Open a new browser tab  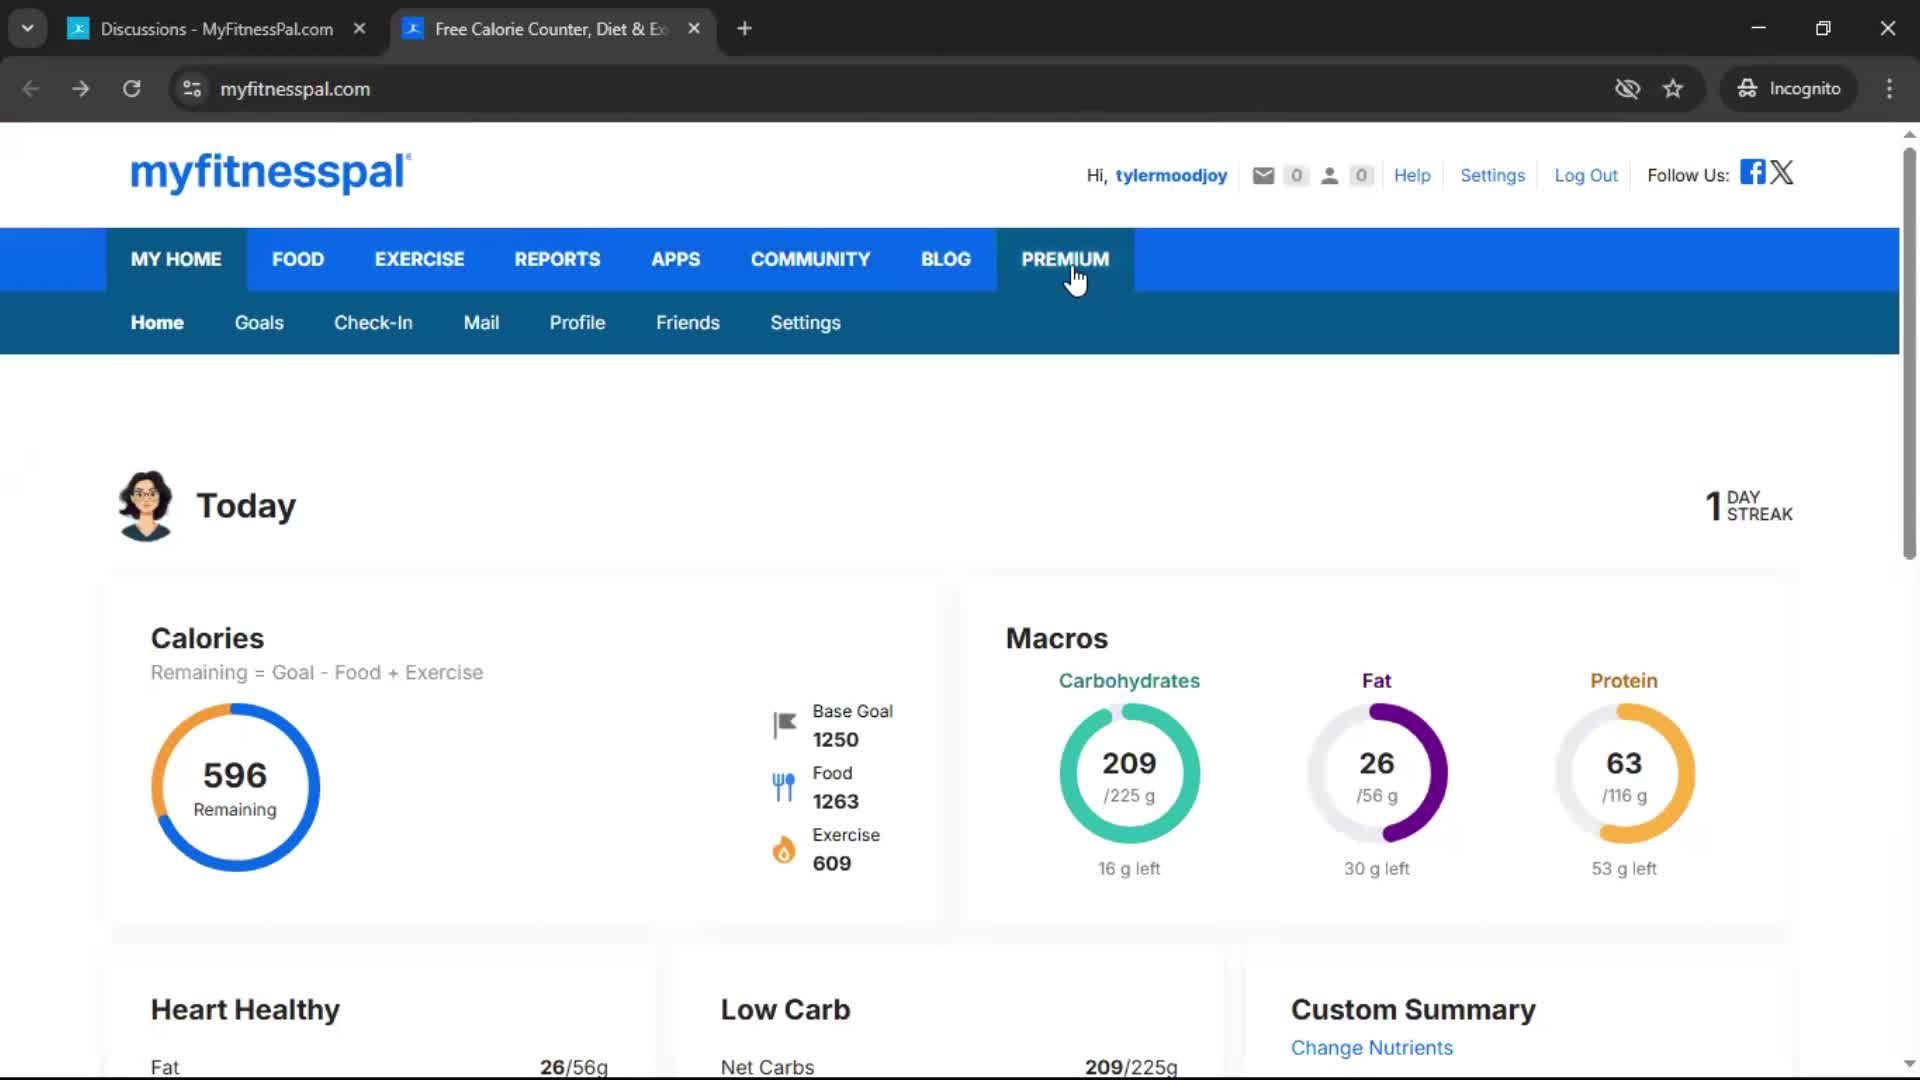click(x=744, y=29)
